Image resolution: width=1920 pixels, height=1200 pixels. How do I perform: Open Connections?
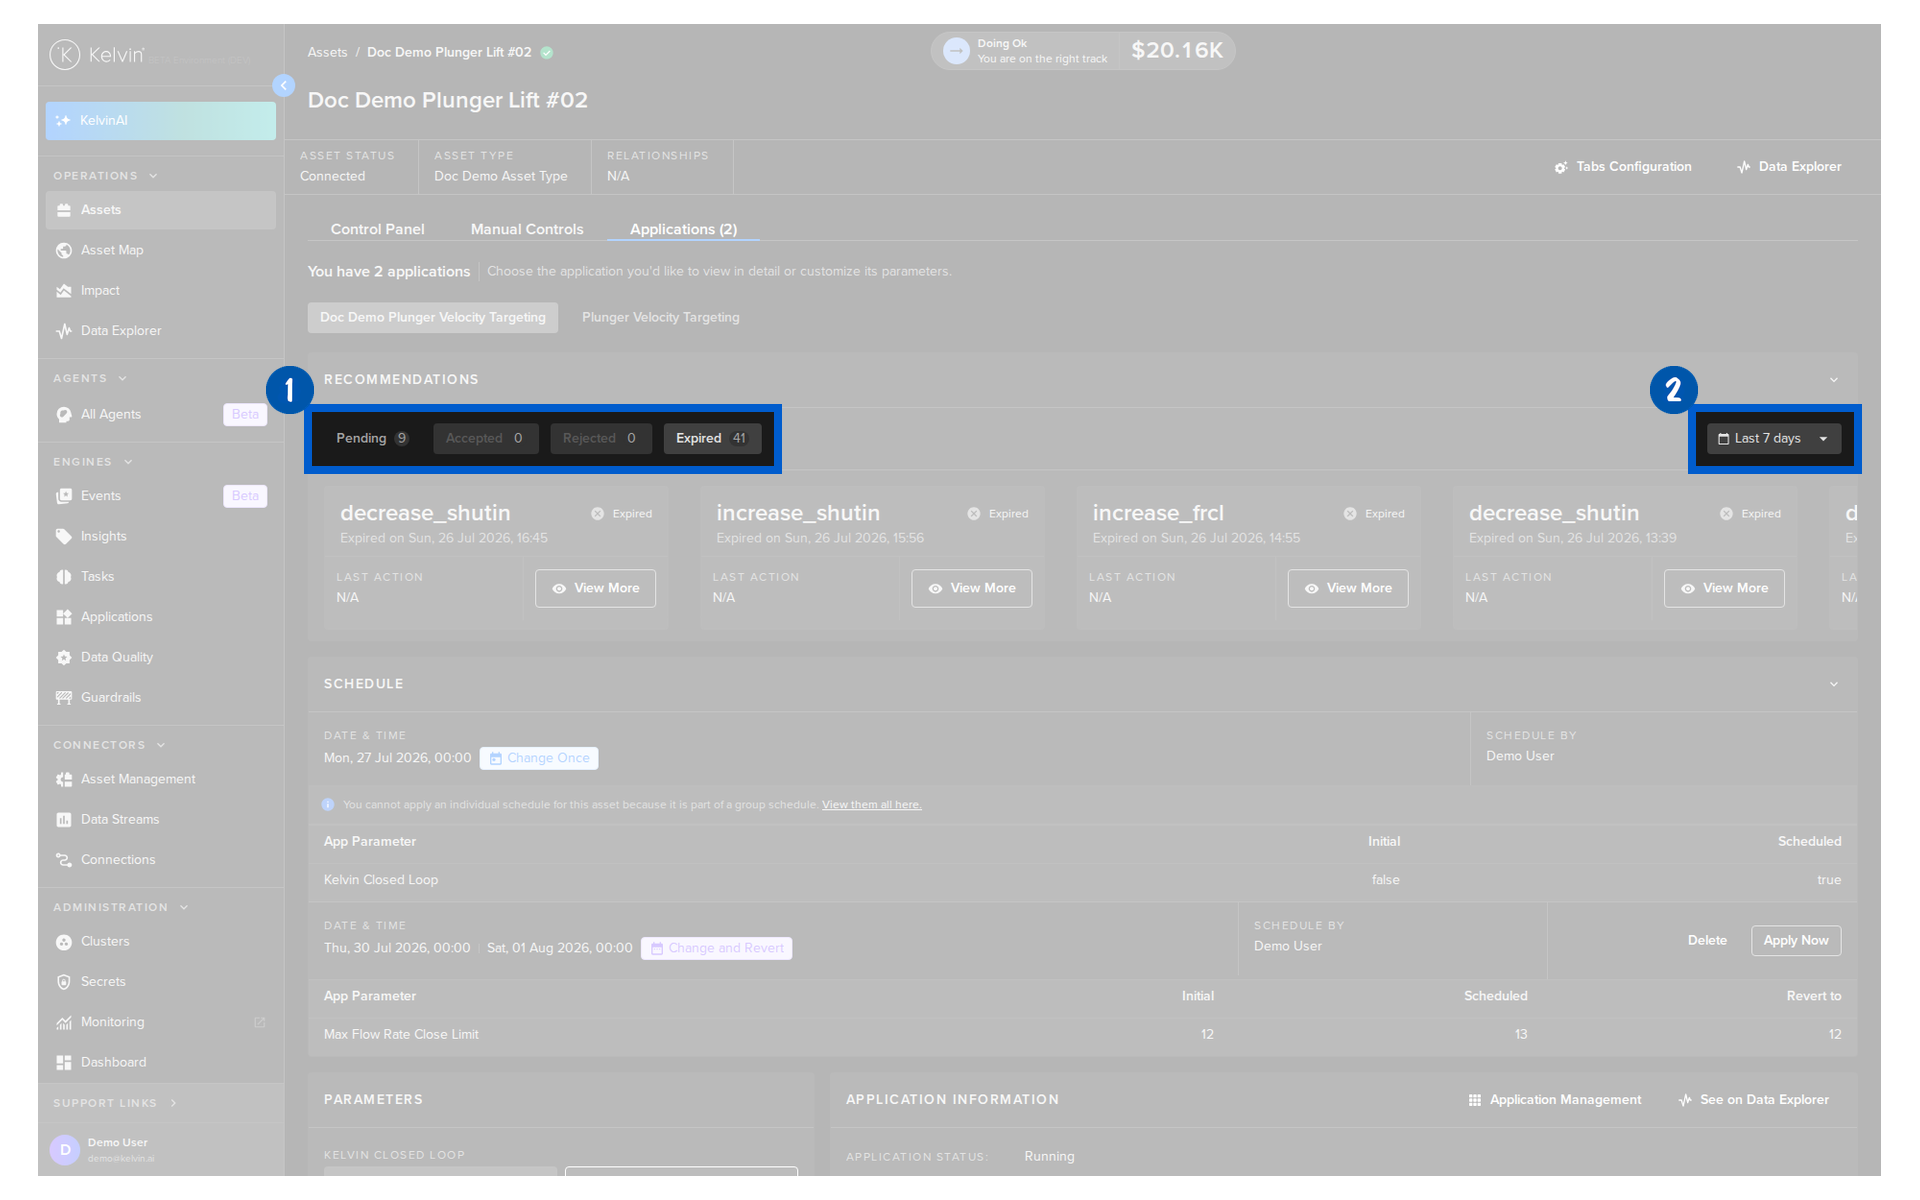click(160, 860)
